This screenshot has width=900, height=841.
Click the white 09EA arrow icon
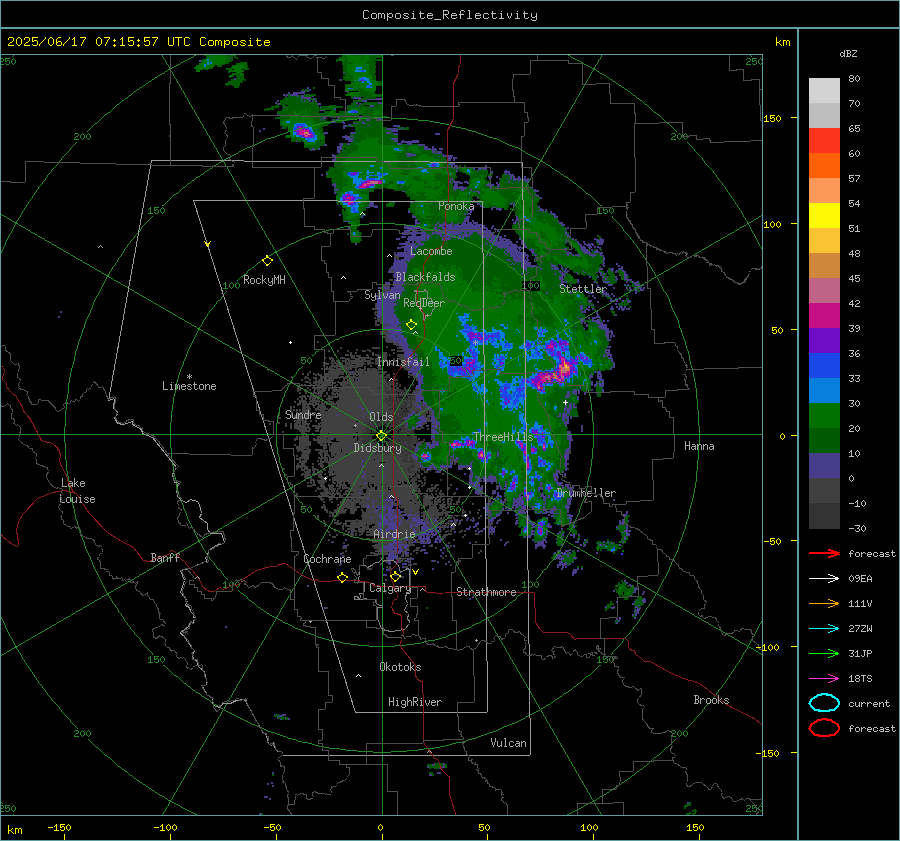coord(824,579)
